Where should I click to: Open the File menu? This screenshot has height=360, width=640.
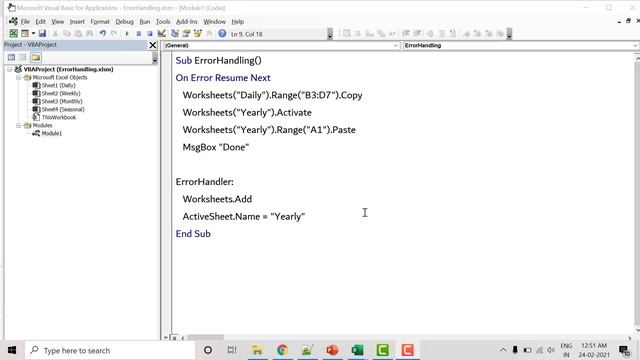coord(25,22)
